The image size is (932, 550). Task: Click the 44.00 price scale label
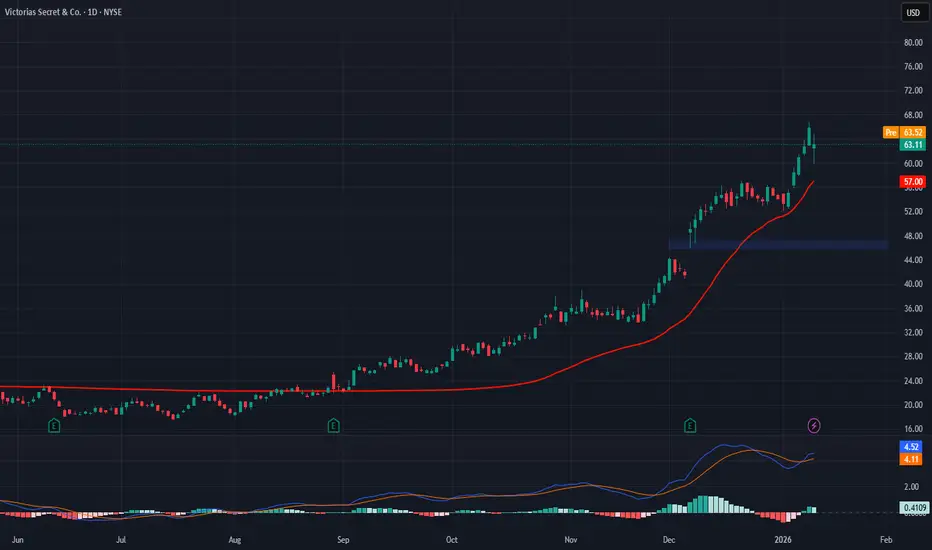pyautogui.click(x=913, y=260)
